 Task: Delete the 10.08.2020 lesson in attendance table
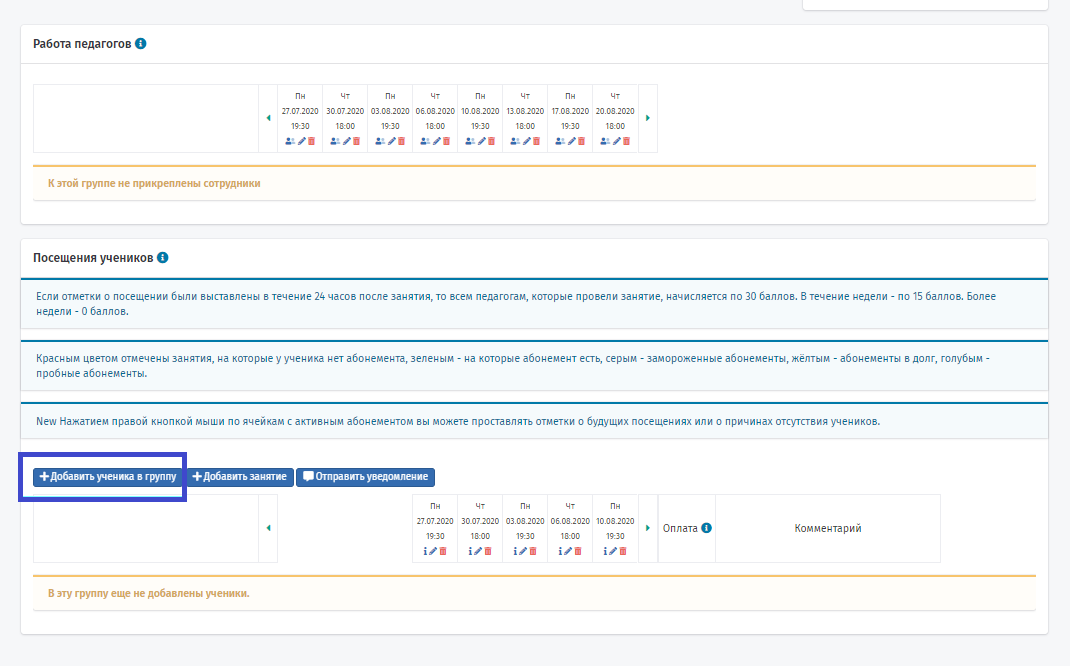coord(623,551)
